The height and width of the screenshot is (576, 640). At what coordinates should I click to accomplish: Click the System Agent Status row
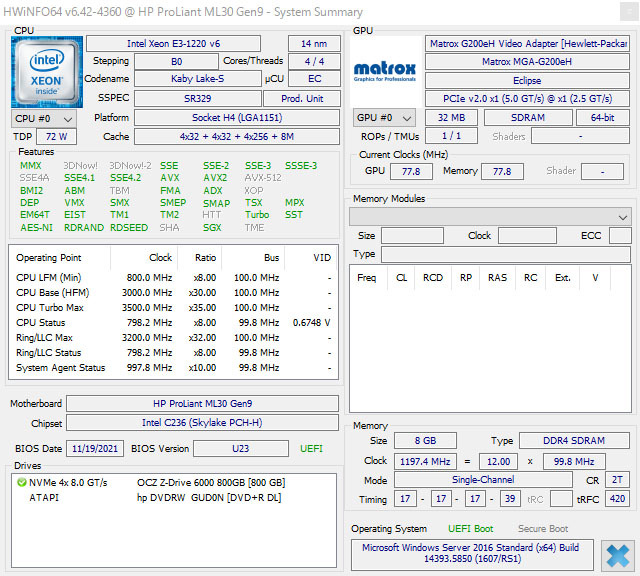(173, 368)
